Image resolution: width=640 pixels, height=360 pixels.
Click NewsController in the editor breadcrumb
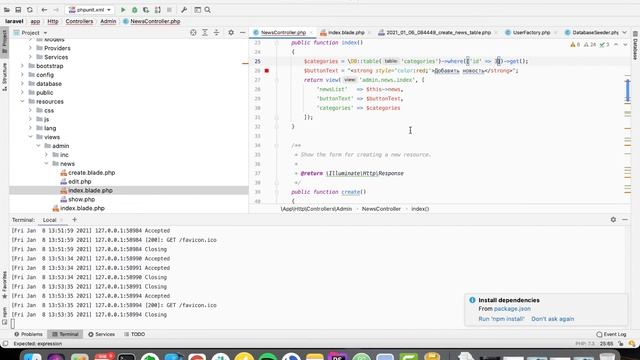pyautogui.click(x=381, y=209)
